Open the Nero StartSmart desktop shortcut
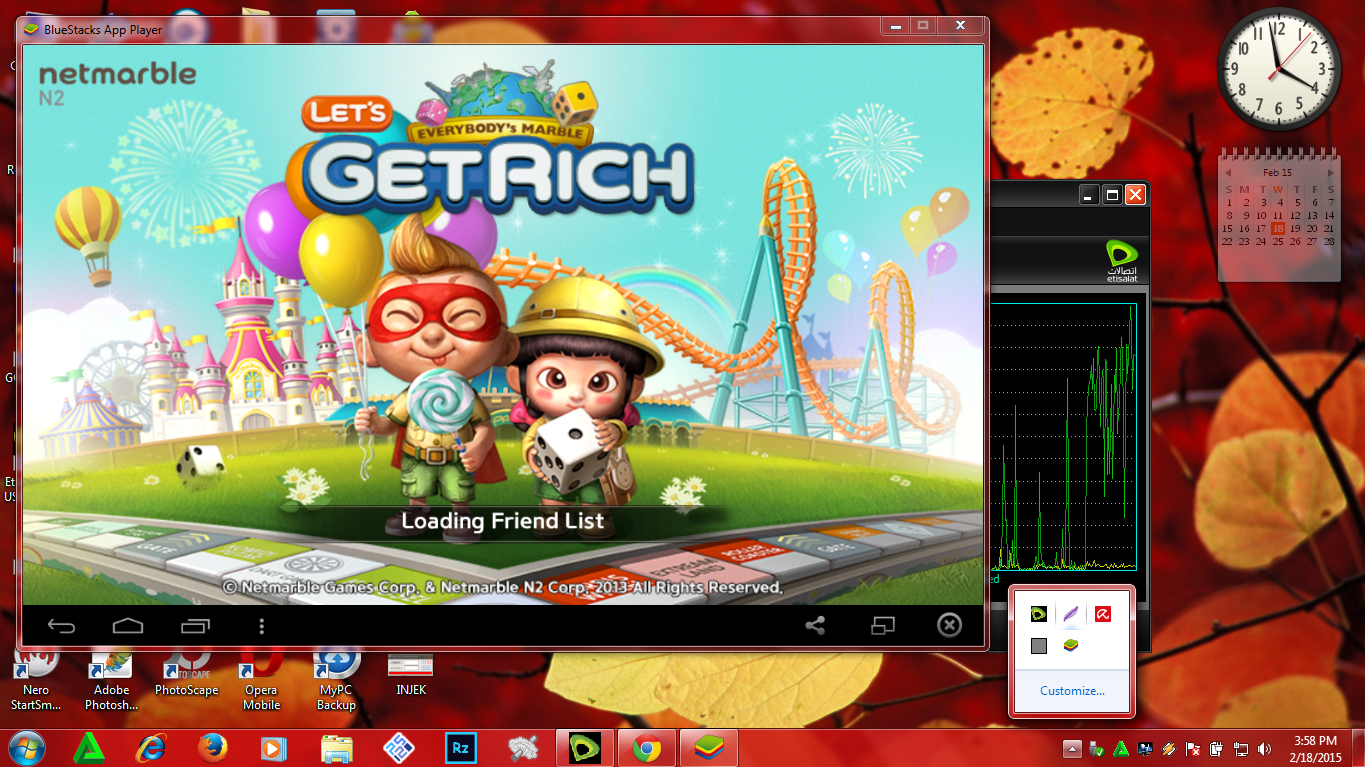The image size is (1365, 767). (36, 680)
